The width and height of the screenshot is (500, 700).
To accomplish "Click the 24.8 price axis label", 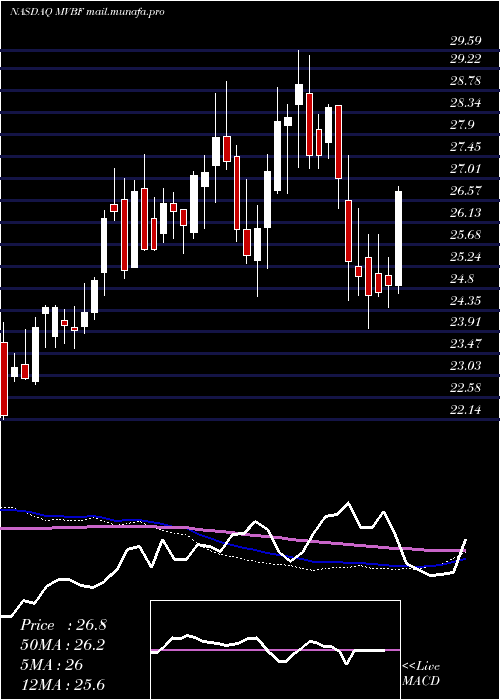I will pyautogui.click(x=462, y=279).
